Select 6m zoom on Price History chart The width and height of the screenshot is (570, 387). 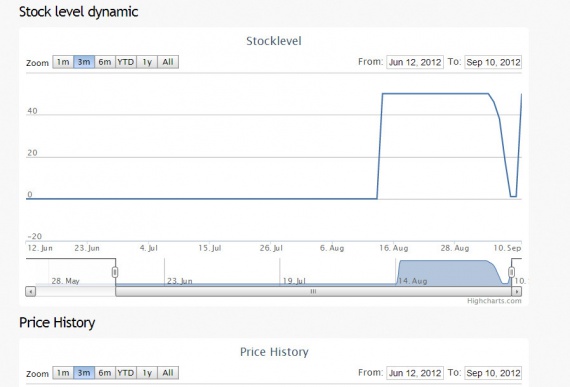point(105,373)
